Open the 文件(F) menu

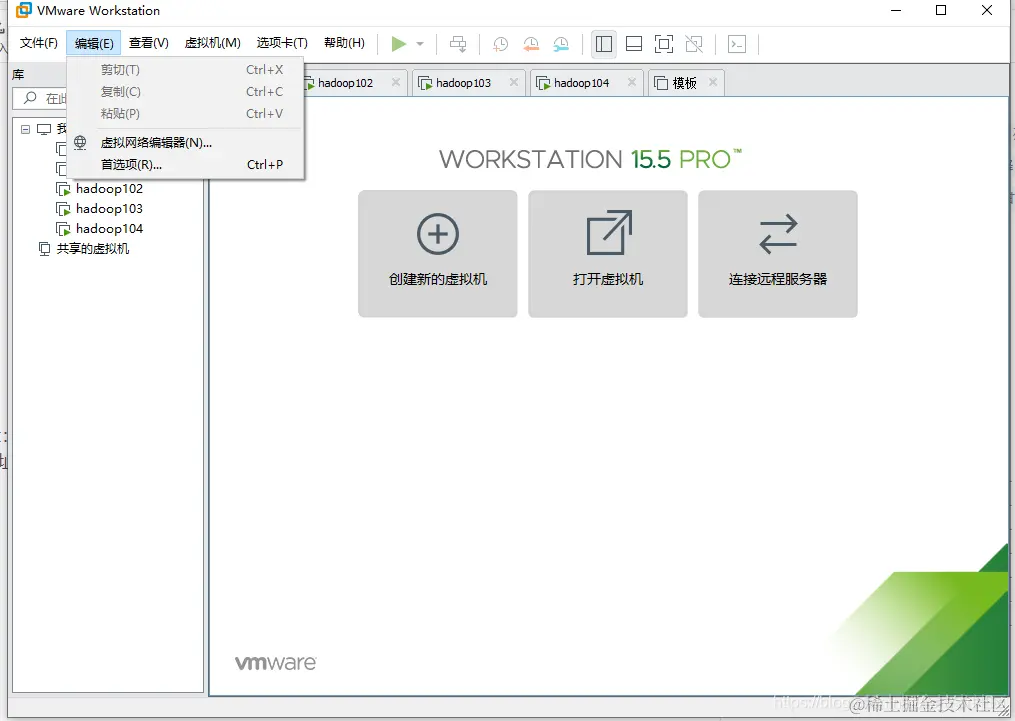38,43
